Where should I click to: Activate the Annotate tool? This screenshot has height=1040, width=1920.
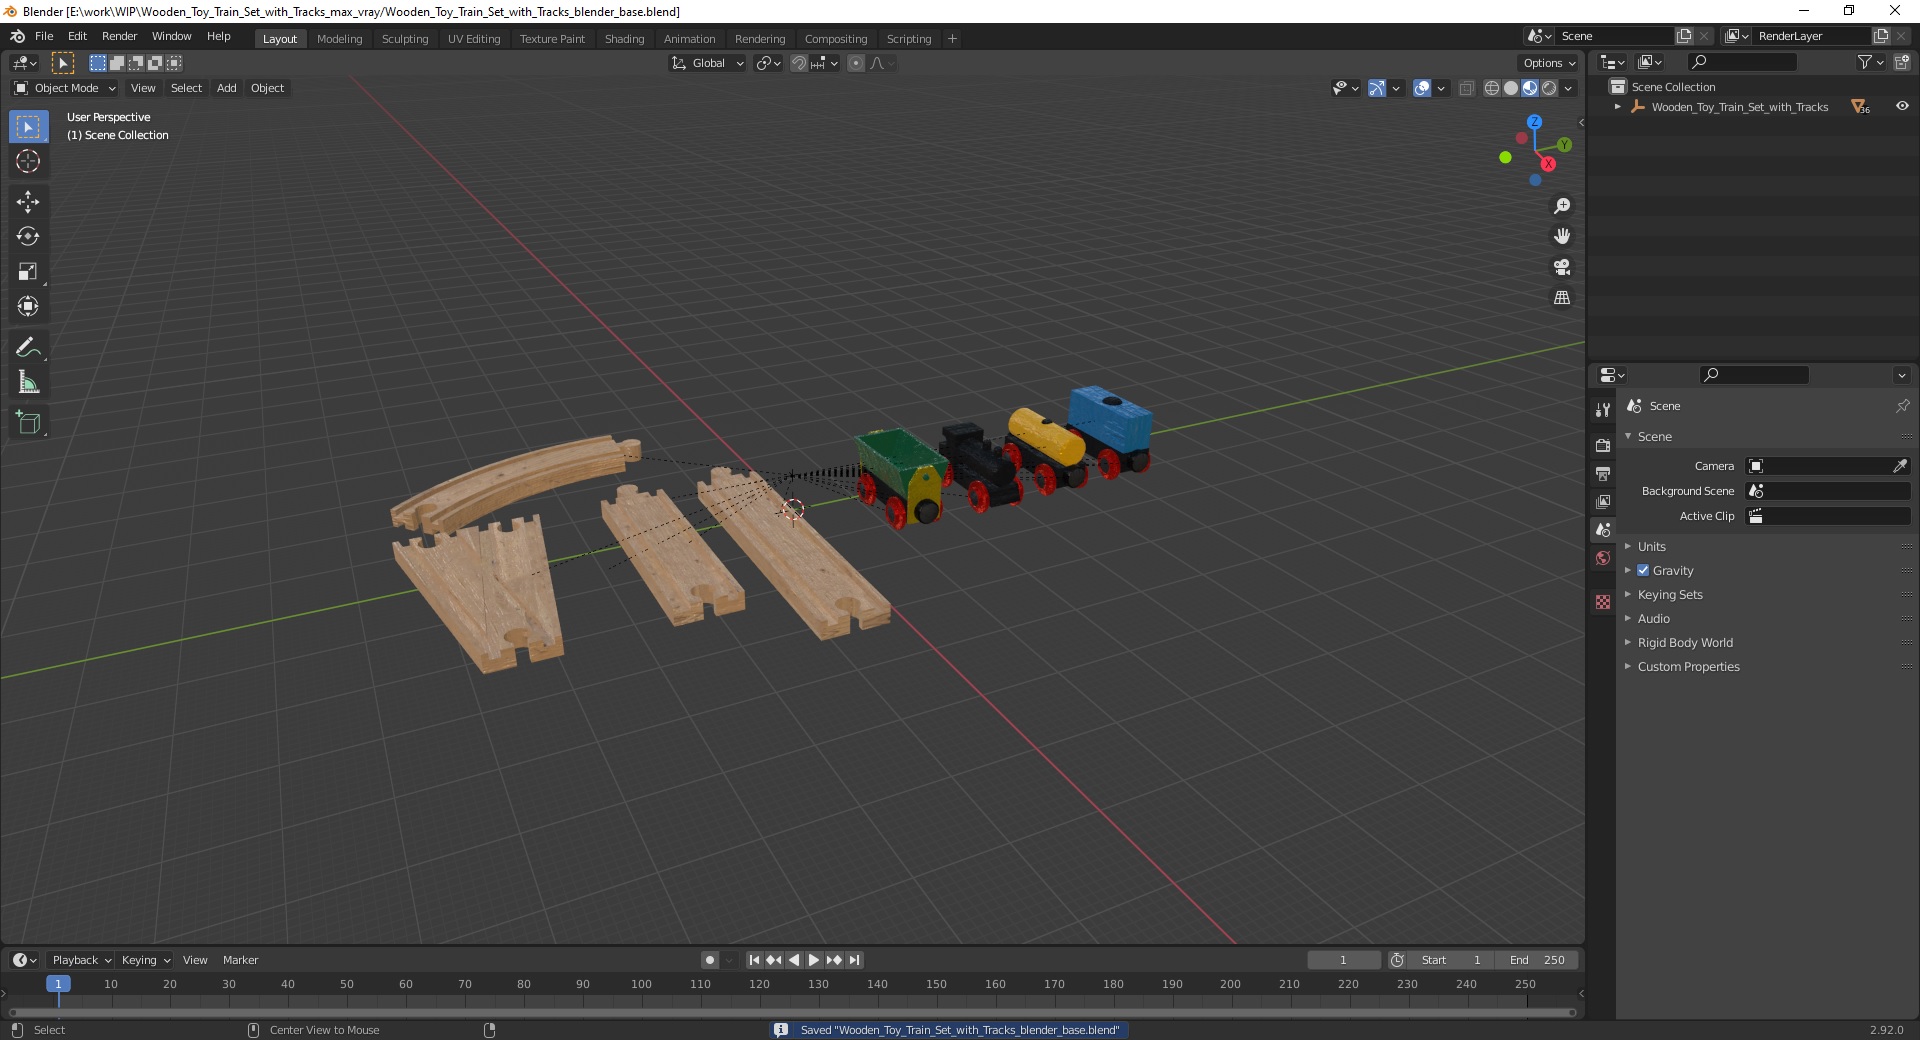tap(28, 348)
